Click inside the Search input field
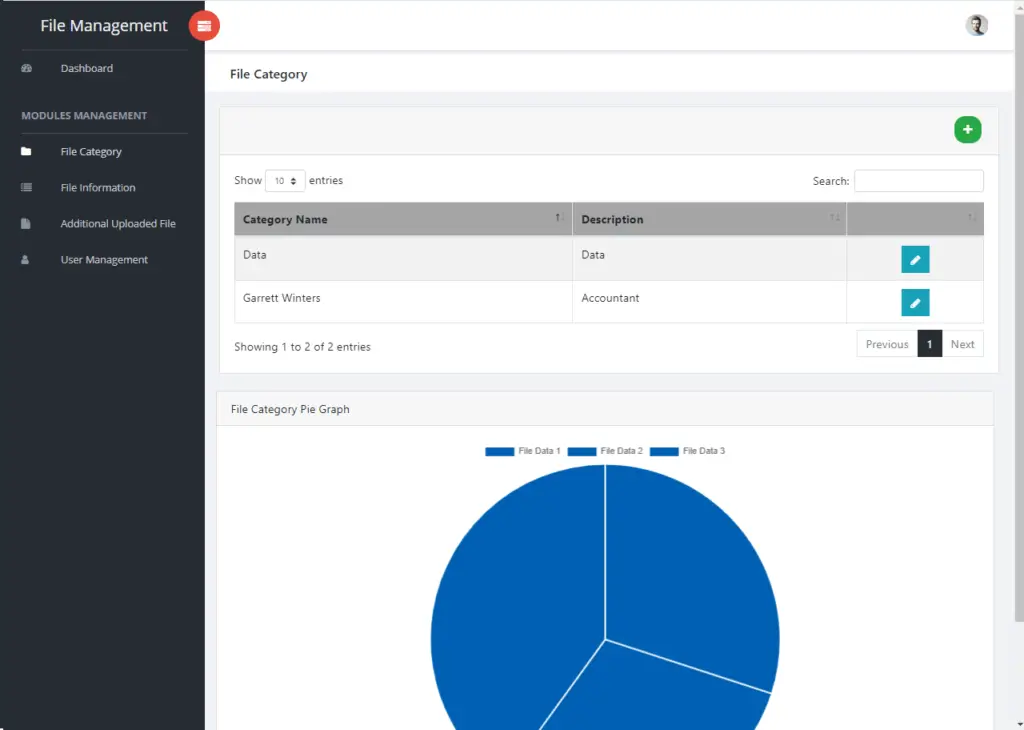Viewport: 1024px width, 730px height. pos(918,180)
